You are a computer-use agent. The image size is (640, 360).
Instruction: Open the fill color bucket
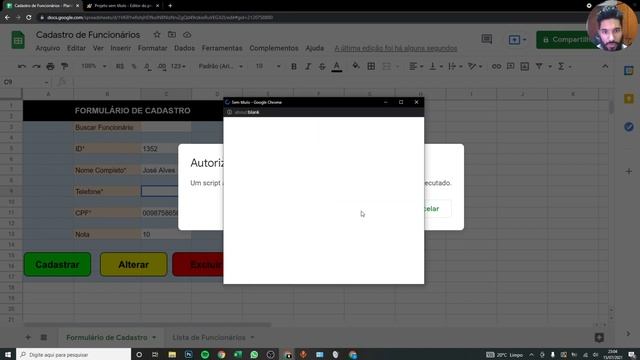(356, 66)
